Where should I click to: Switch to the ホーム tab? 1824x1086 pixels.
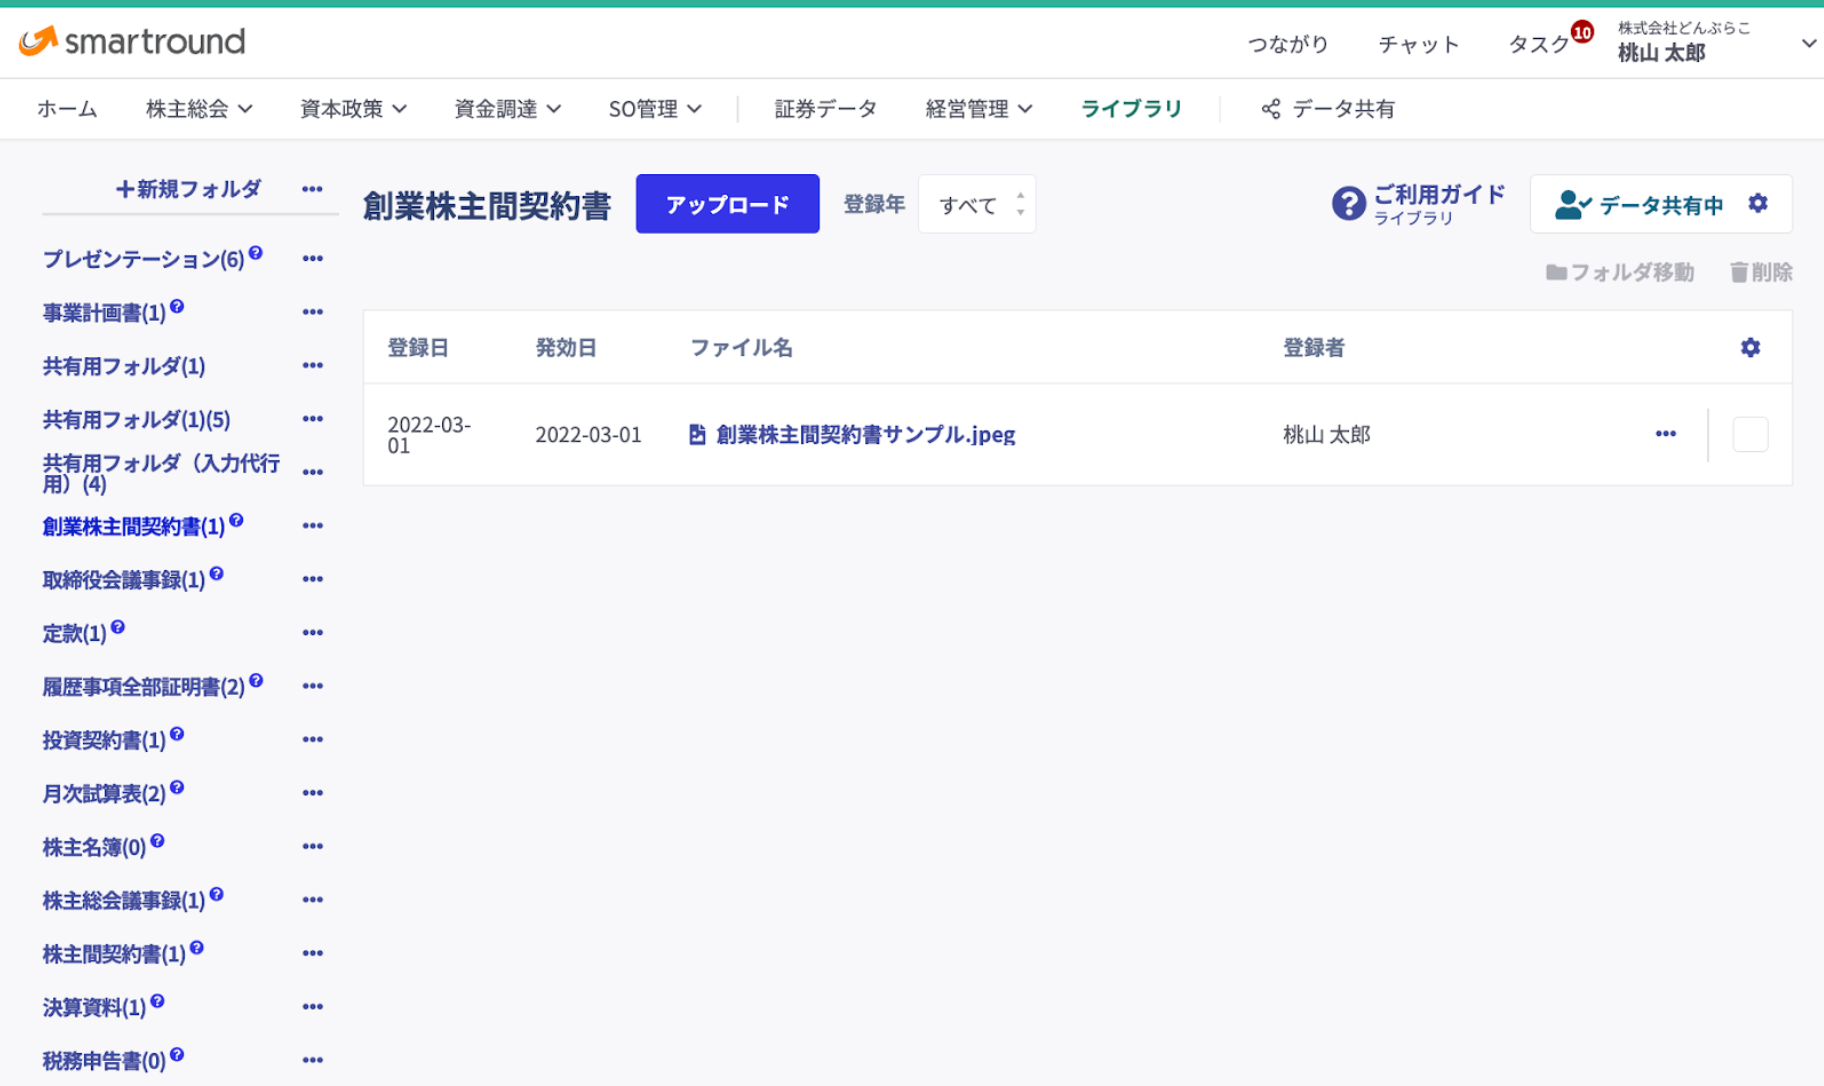click(x=66, y=108)
